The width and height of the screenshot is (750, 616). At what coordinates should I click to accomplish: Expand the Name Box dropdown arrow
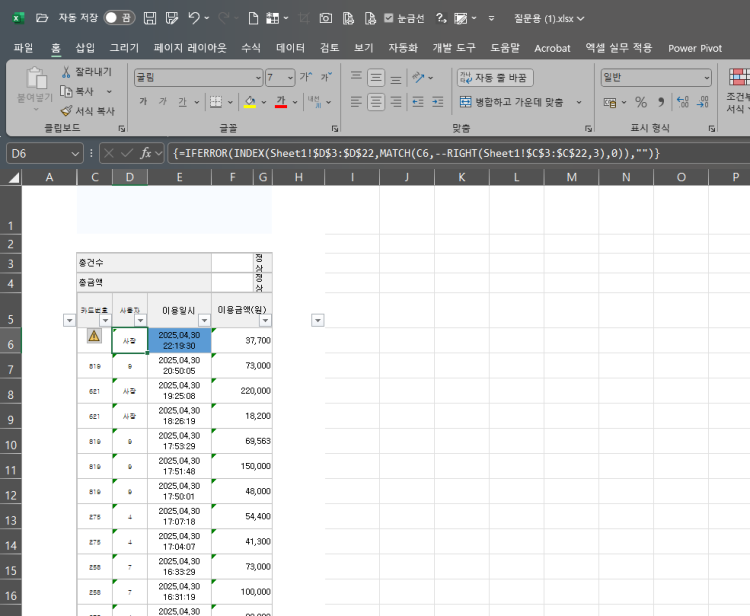click(x=75, y=154)
